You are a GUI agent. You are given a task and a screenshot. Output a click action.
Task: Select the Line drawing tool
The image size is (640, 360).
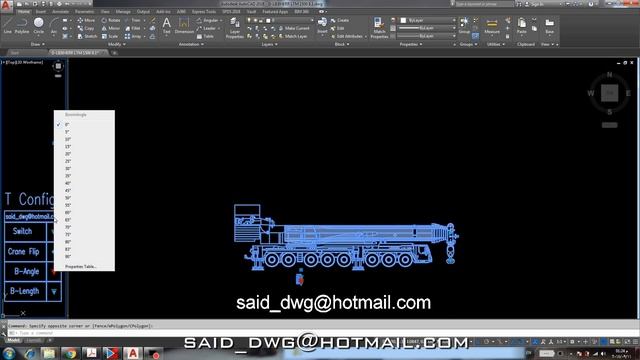(7, 26)
